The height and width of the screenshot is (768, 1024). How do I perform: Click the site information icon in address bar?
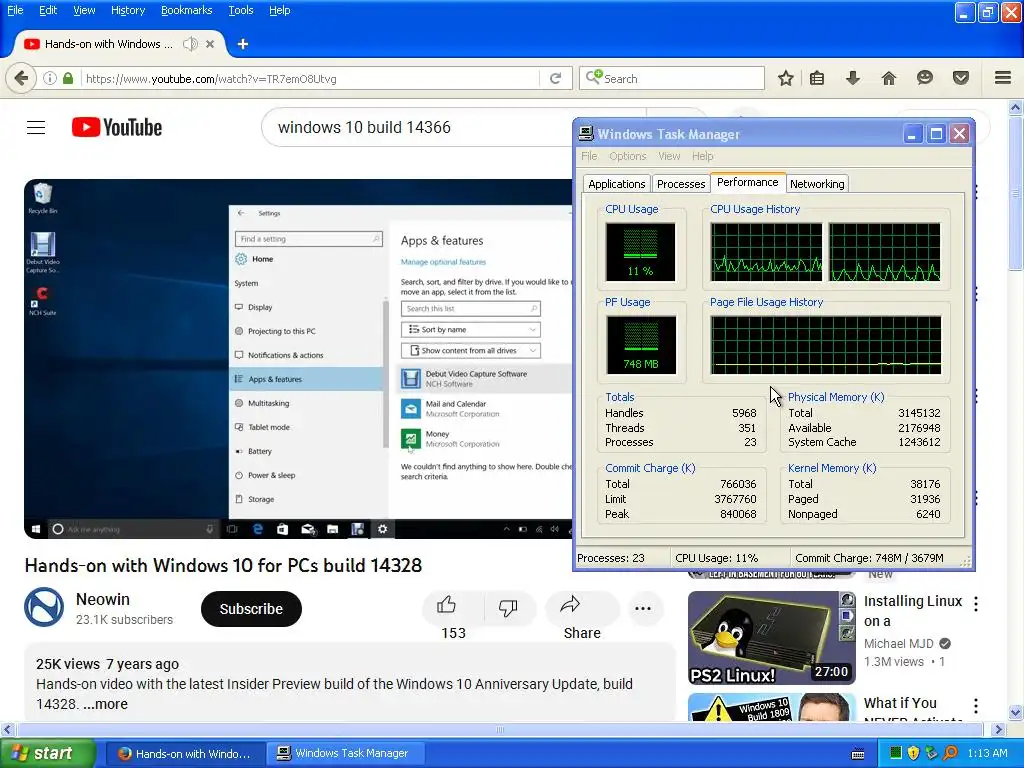tap(50, 78)
